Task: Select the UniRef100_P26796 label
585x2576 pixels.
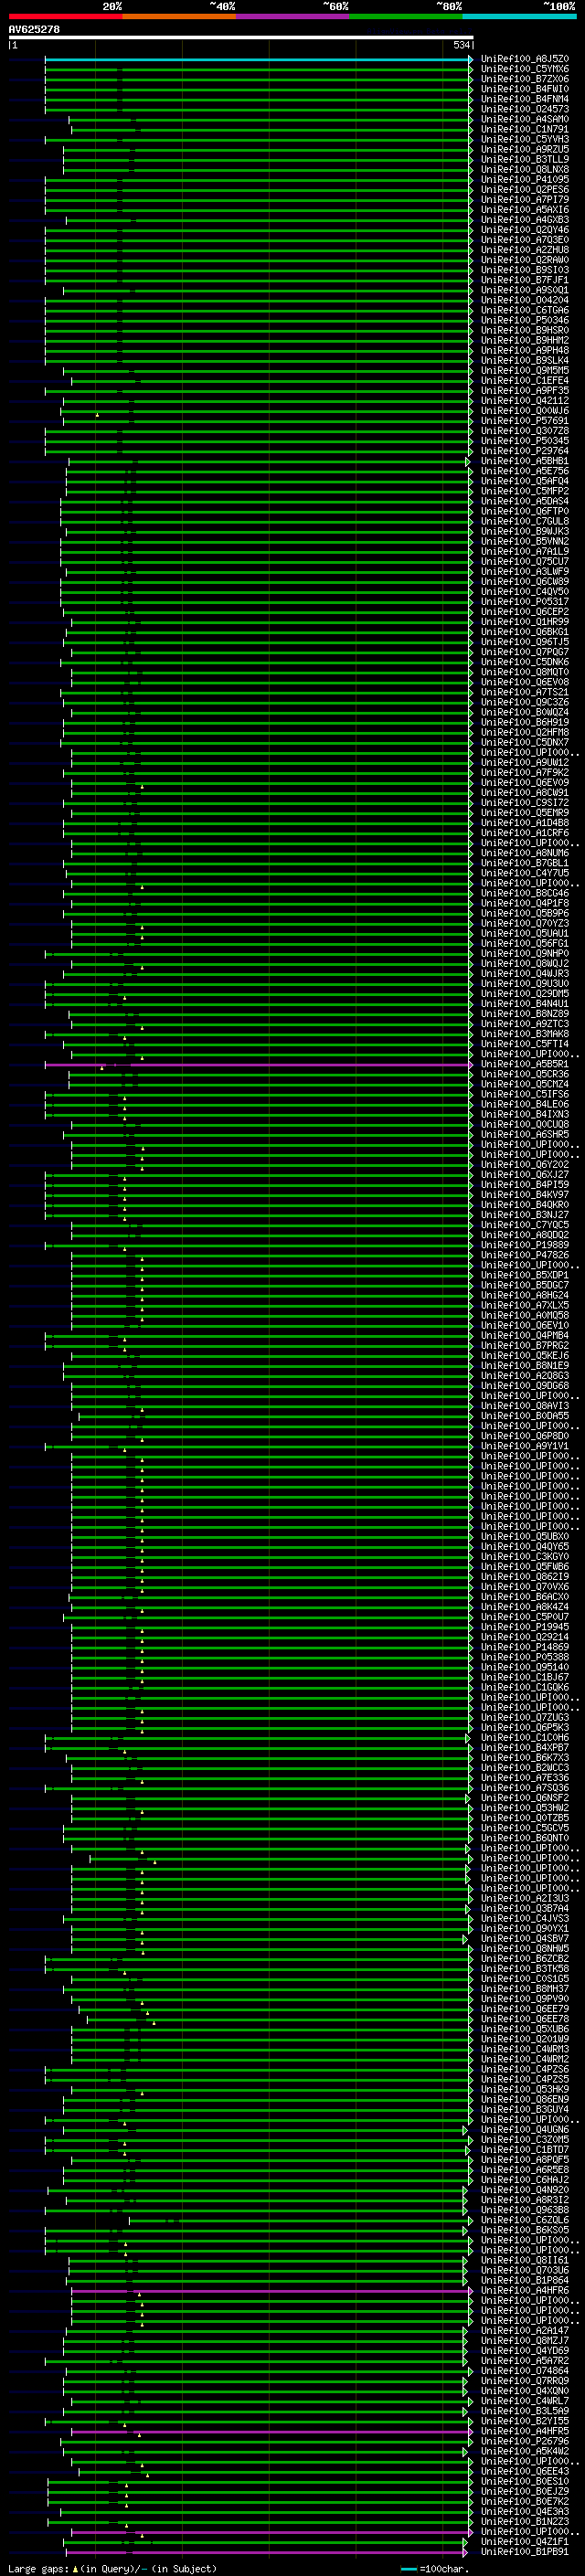Action: click(x=525, y=2441)
